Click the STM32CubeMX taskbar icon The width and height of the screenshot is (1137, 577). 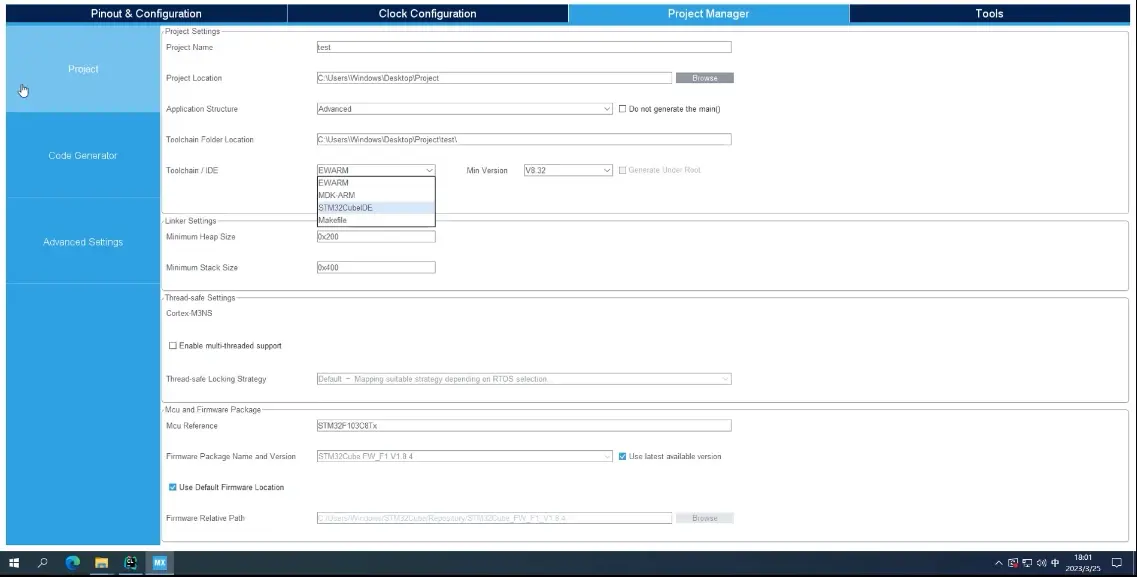(x=160, y=563)
